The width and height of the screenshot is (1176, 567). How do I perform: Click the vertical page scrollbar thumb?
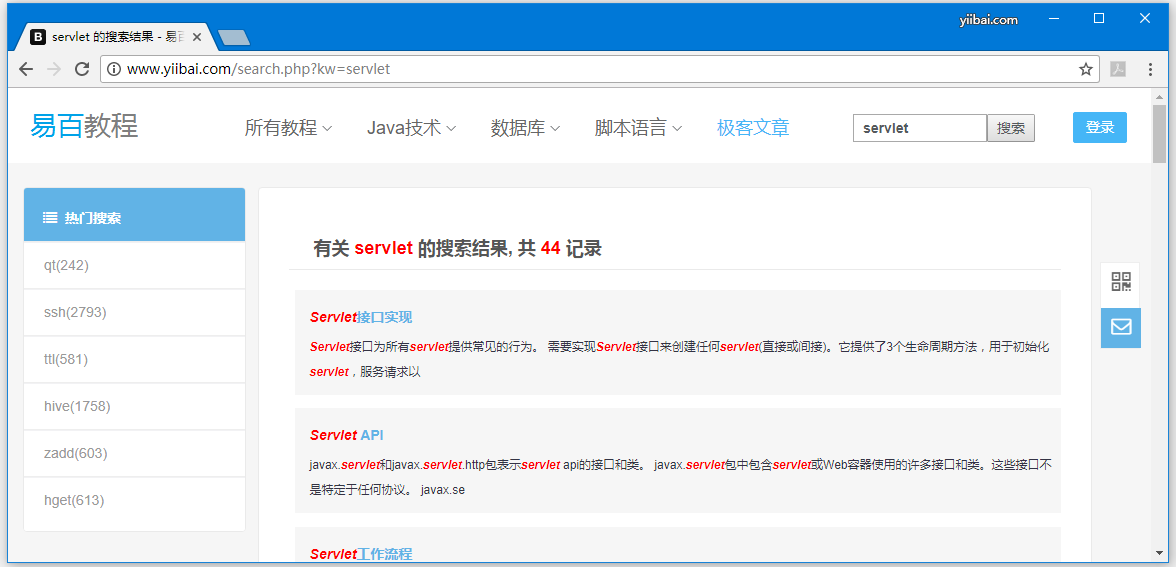[x=1159, y=135]
